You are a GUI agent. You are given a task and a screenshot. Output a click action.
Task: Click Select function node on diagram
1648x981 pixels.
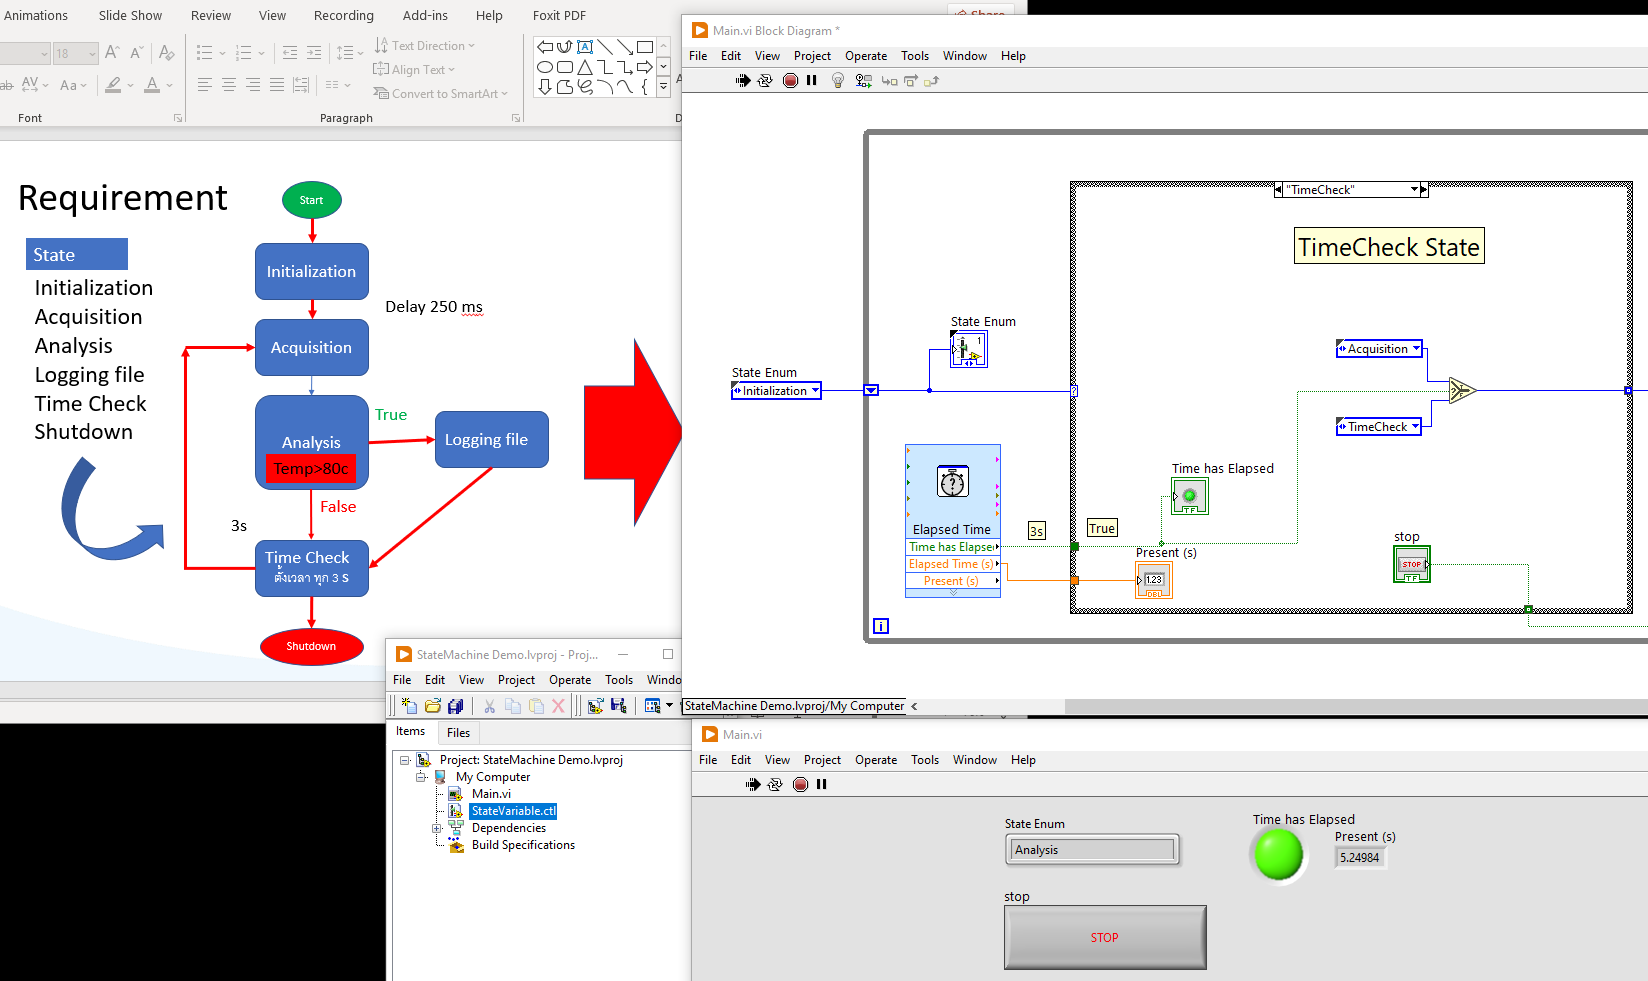point(1462,390)
